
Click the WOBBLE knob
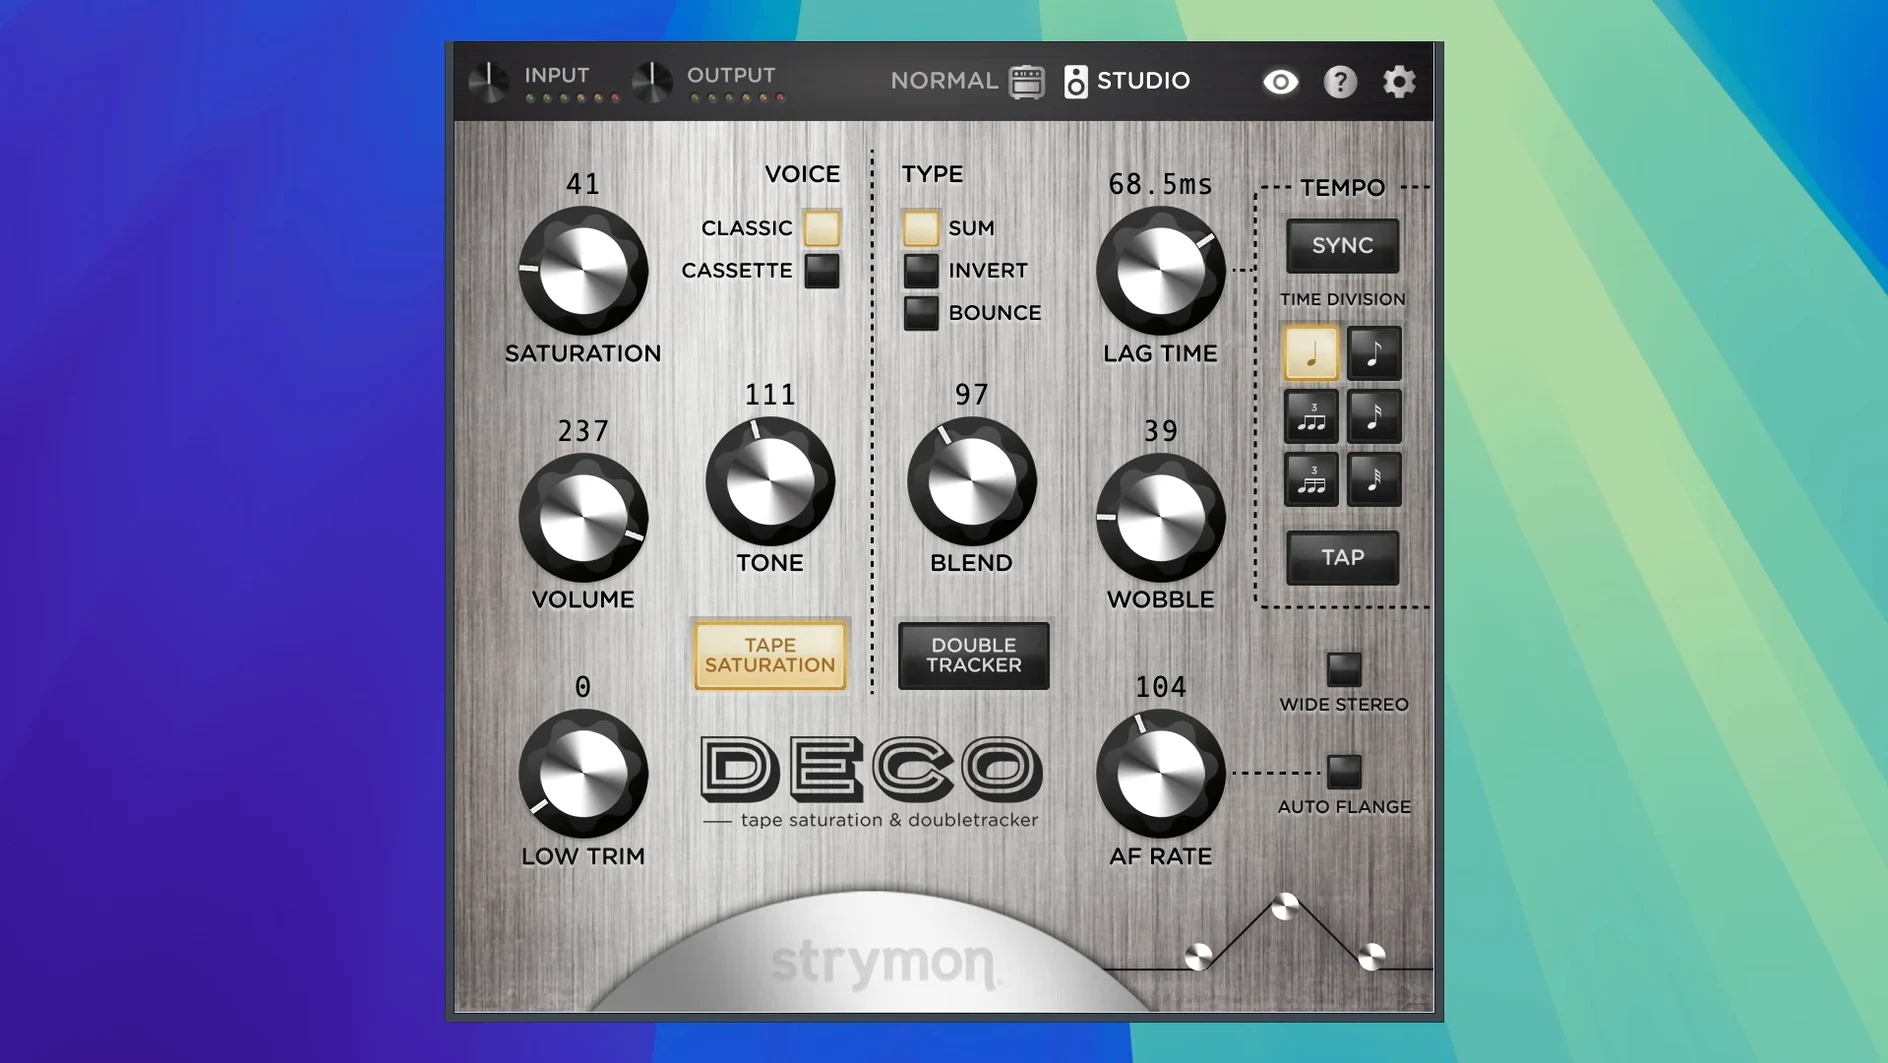pyautogui.click(x=1160, y=517)
